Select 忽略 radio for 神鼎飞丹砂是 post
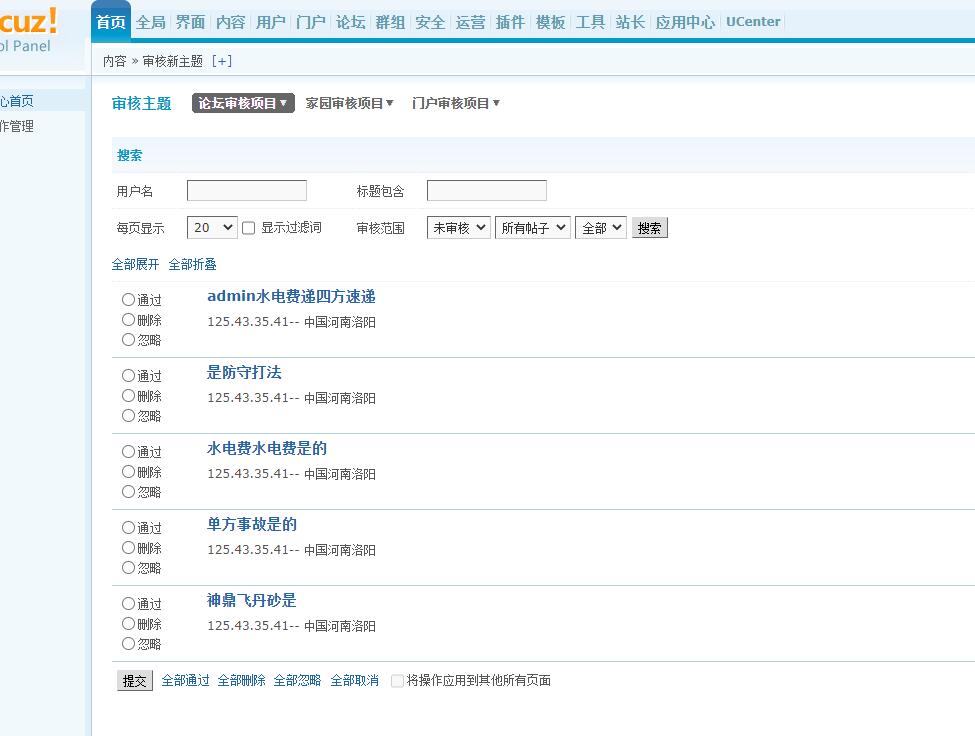This screenshot has height=736, width=975. (x=128, y=643)
